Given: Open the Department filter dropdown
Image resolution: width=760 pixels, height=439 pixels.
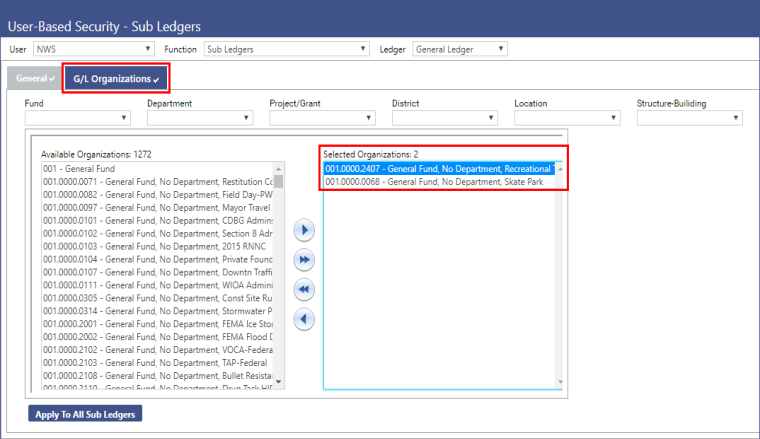Looking at the screenshot, I should [200, 118].
